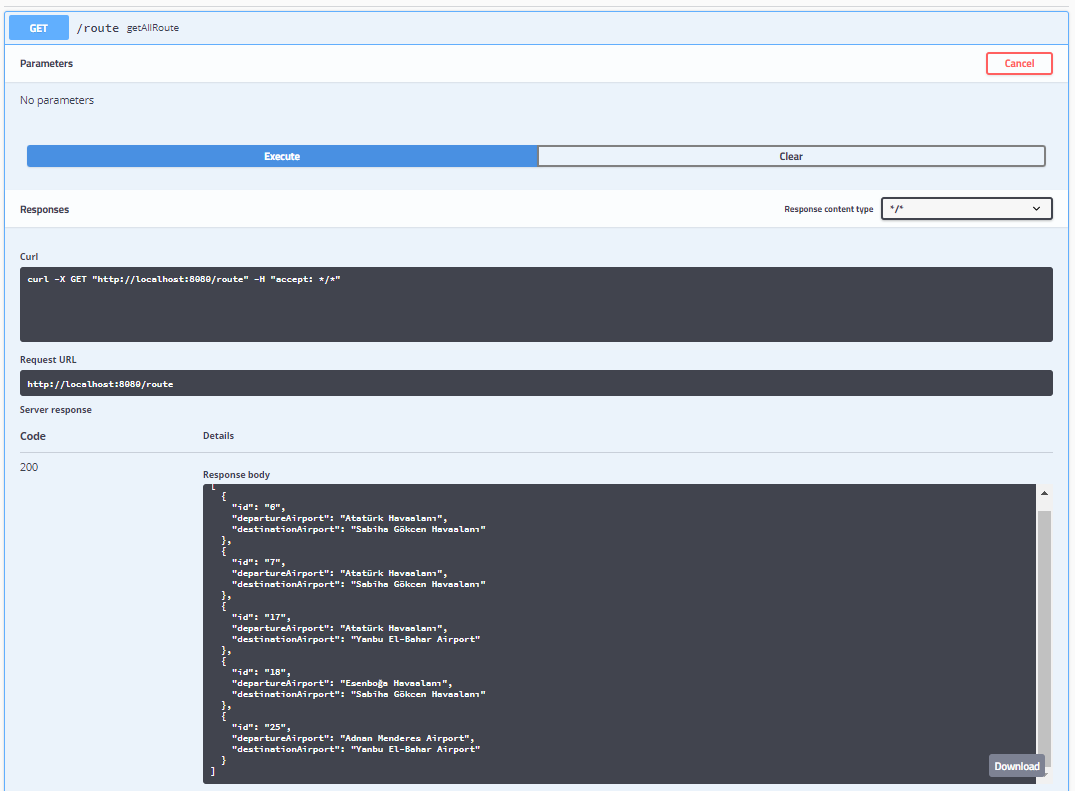1075x791 pixels.
Task: Click the response scrollbar up arrow
Action: [1044, 491]
